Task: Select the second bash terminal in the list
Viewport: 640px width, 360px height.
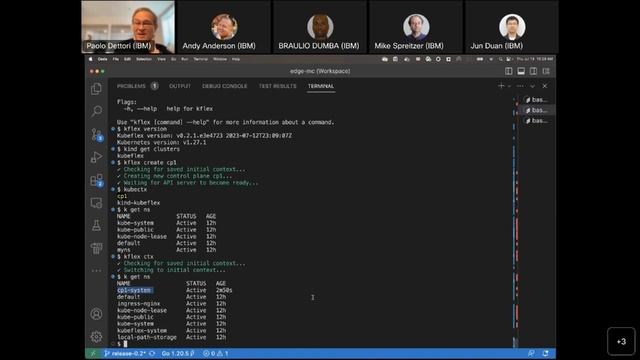Action: (536, 110)
